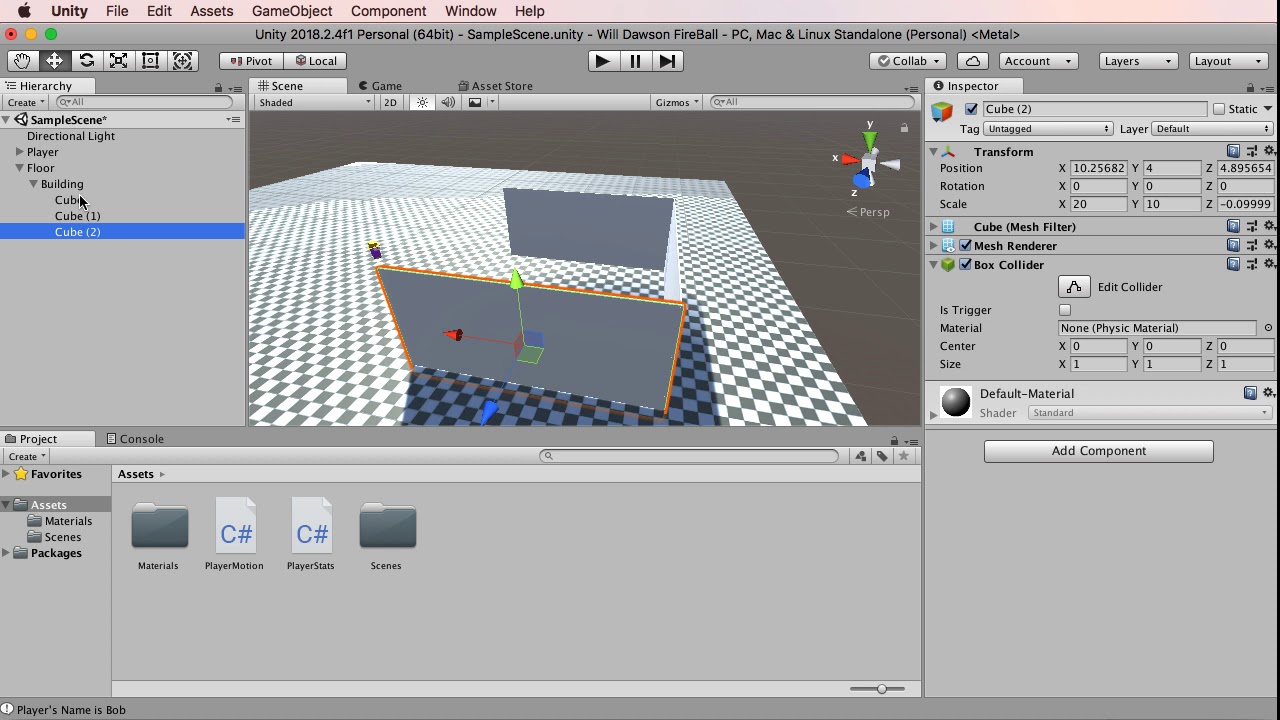Select Directional Light in Hierarchy

point(71,136)
